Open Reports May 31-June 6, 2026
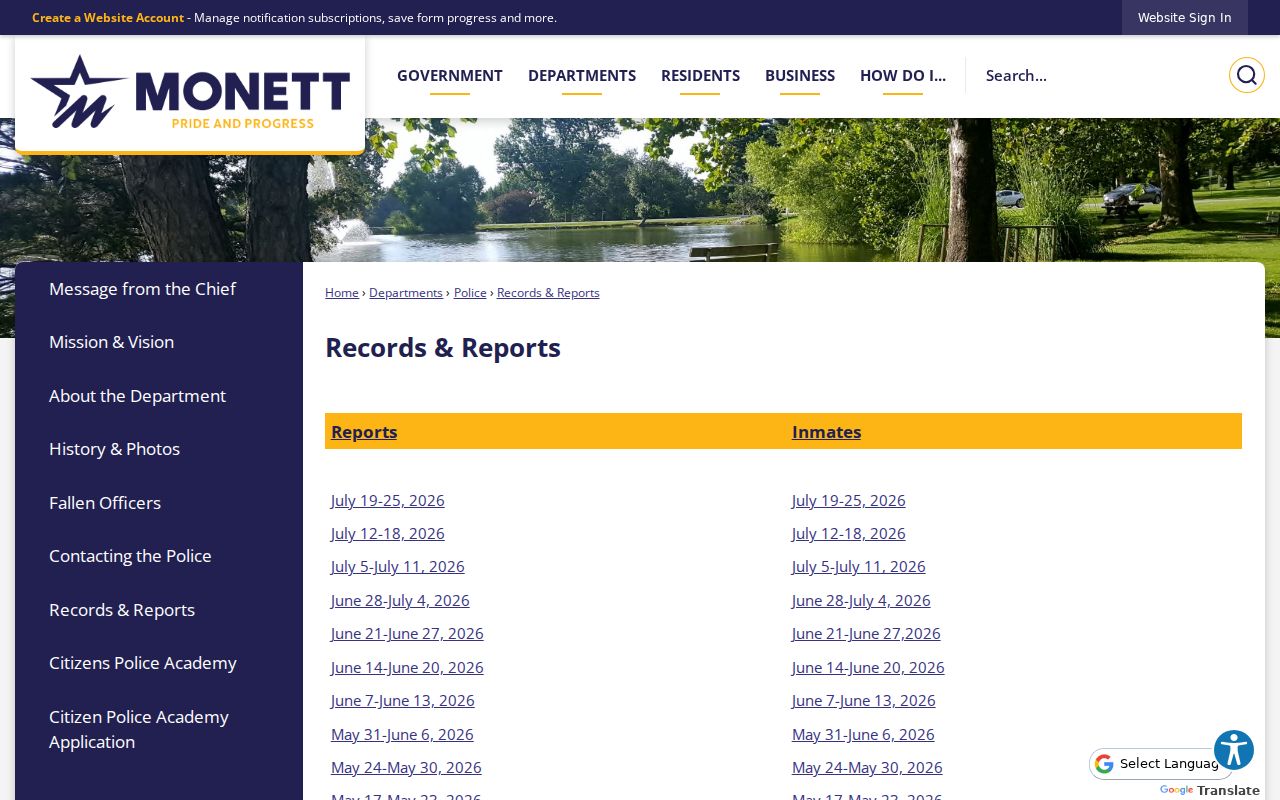This screenshot has height=800, width=1280. (402, 735)
